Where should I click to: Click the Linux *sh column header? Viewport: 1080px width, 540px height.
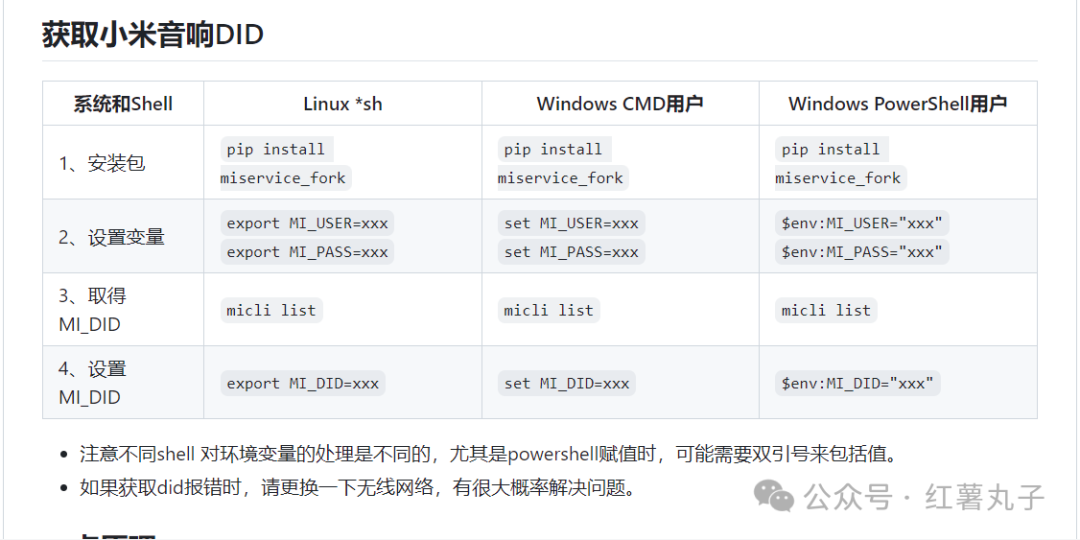(x=343, y=104)
